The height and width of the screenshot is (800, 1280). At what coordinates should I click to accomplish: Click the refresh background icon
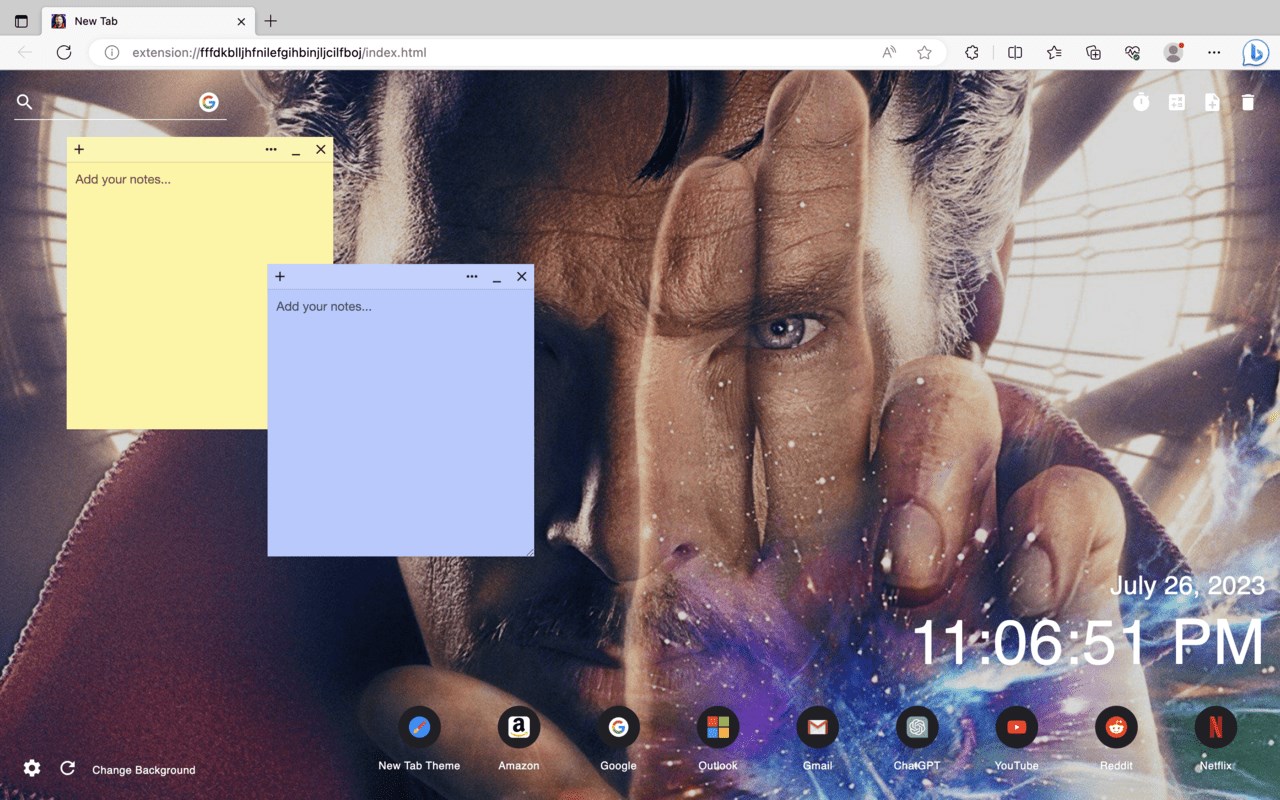[68, 768]
